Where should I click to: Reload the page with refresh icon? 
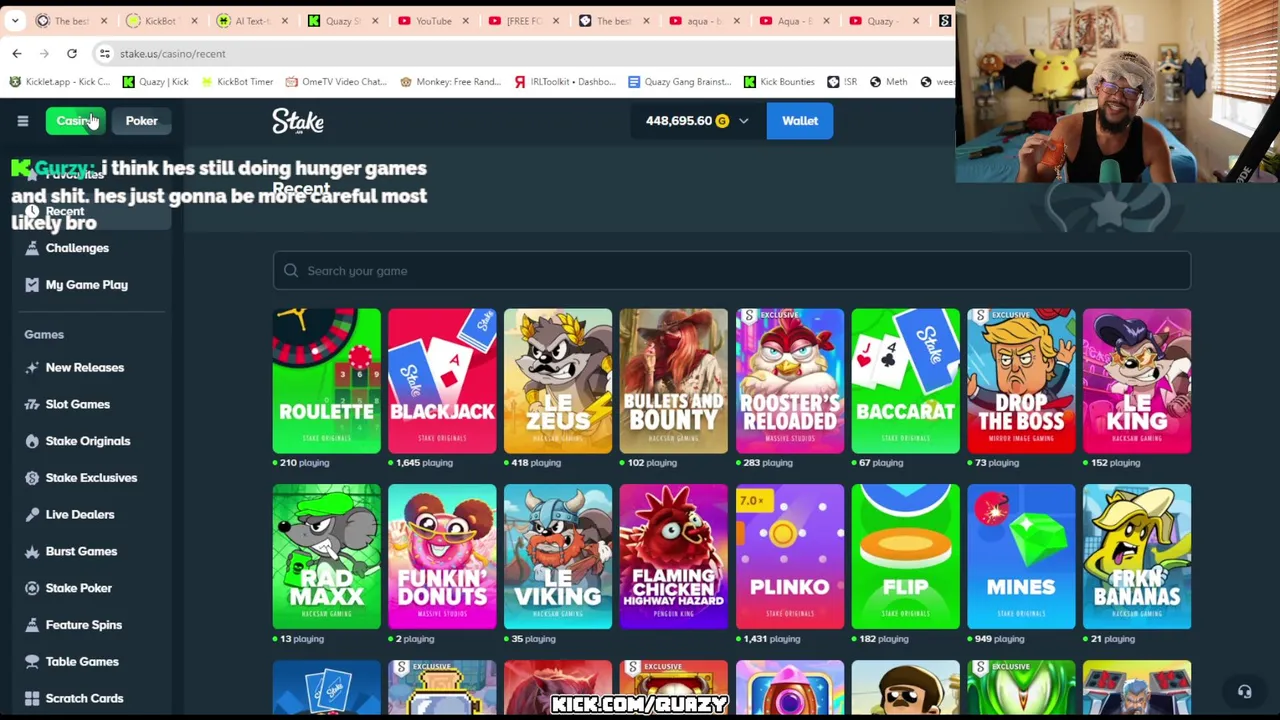72,53
